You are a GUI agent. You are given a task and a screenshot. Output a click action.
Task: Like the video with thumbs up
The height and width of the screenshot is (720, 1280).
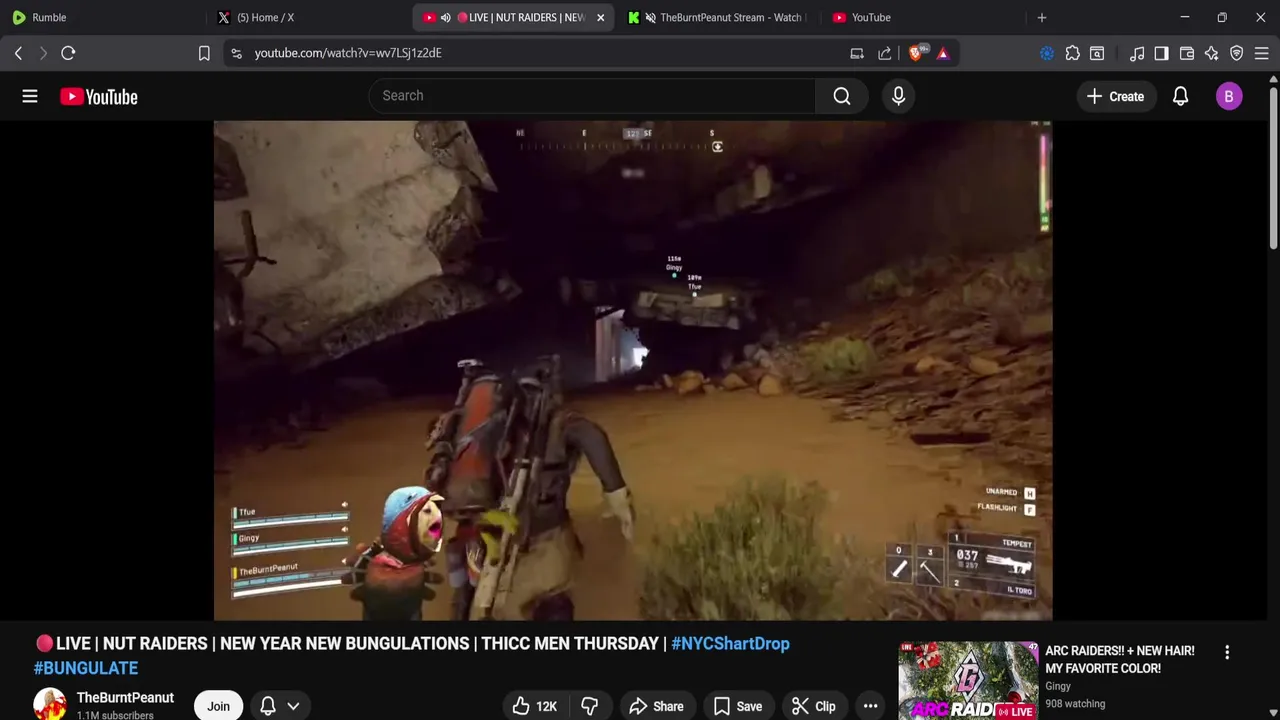click(x=535, y=706)
